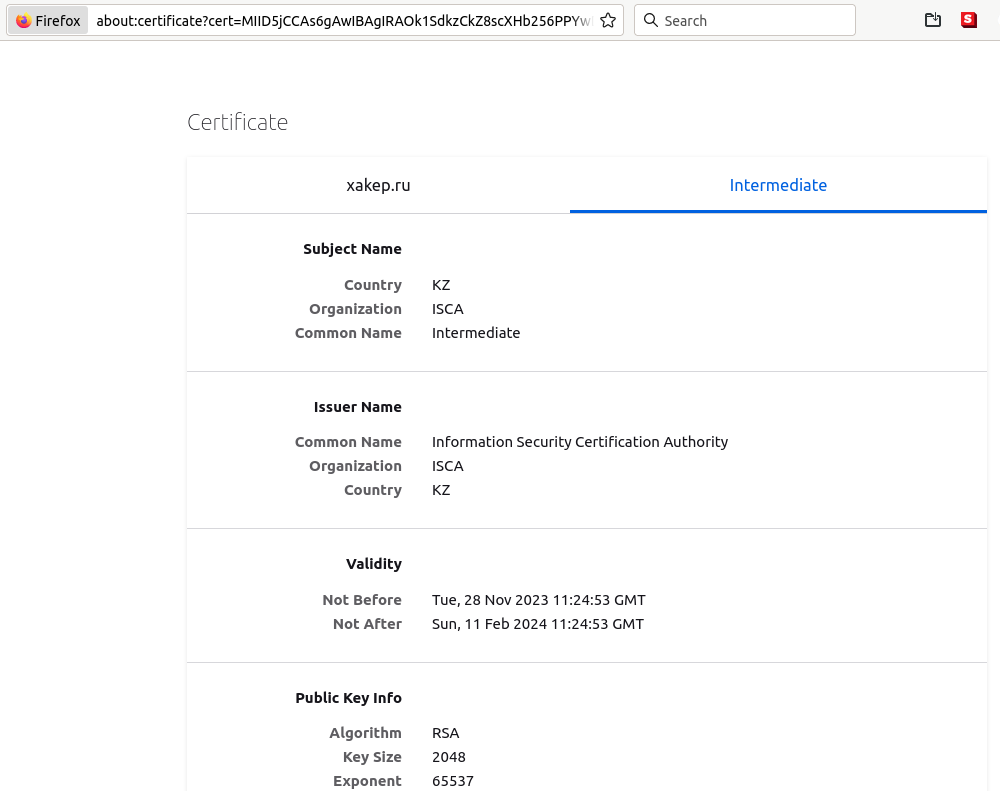
Task: Click the 2048 key size value
Action: 448,757
